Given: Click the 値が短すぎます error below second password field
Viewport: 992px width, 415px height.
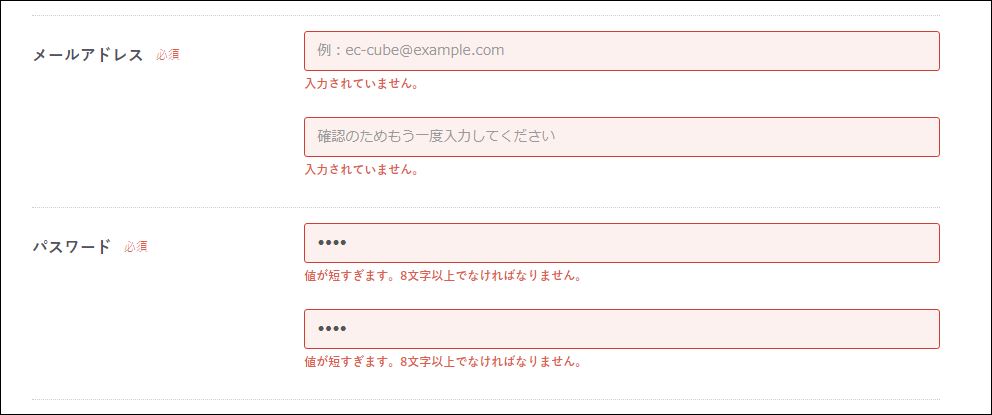Looking at the screenshot, I should 443,362.
